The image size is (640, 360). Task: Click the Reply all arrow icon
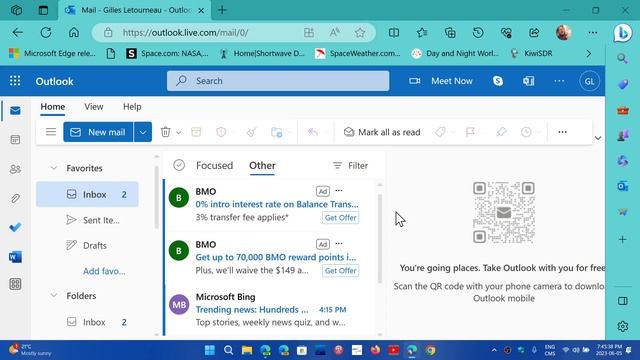313,132
